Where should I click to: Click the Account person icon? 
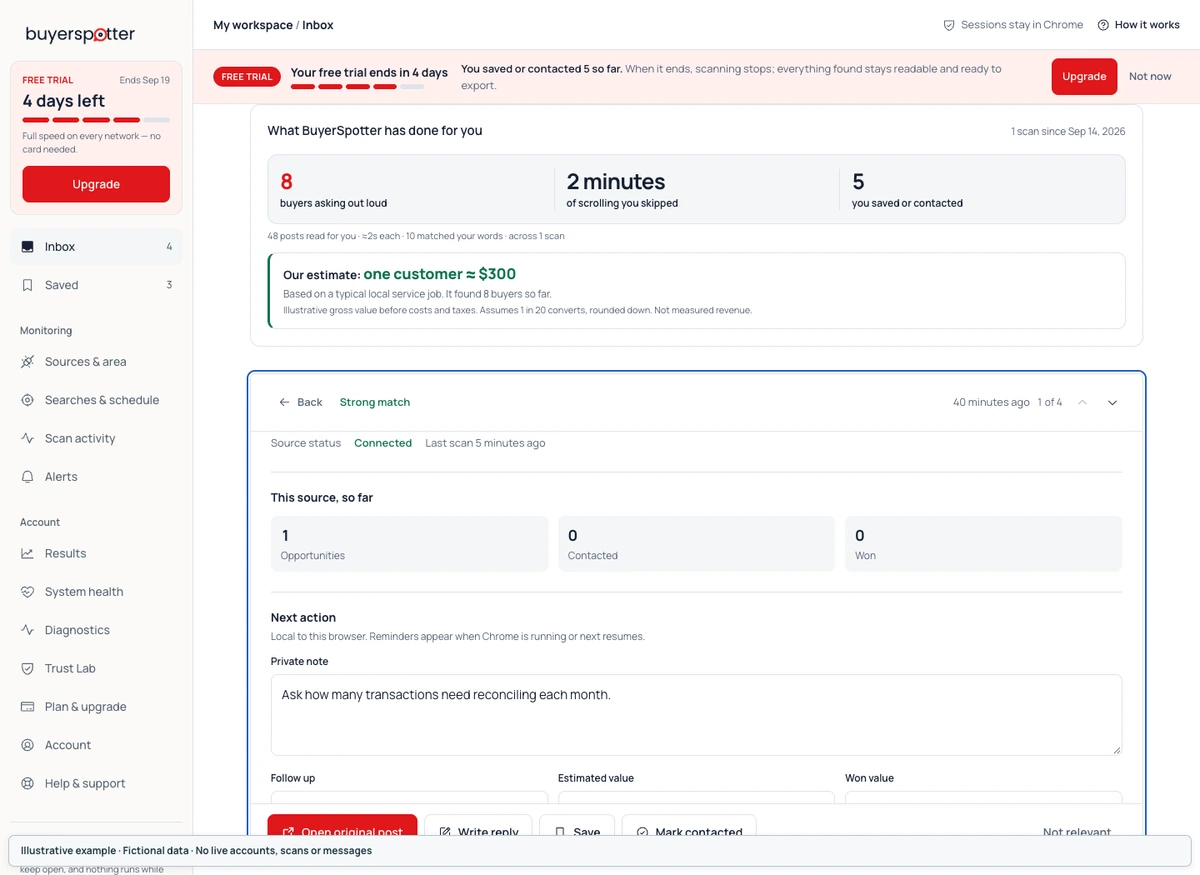27,745
